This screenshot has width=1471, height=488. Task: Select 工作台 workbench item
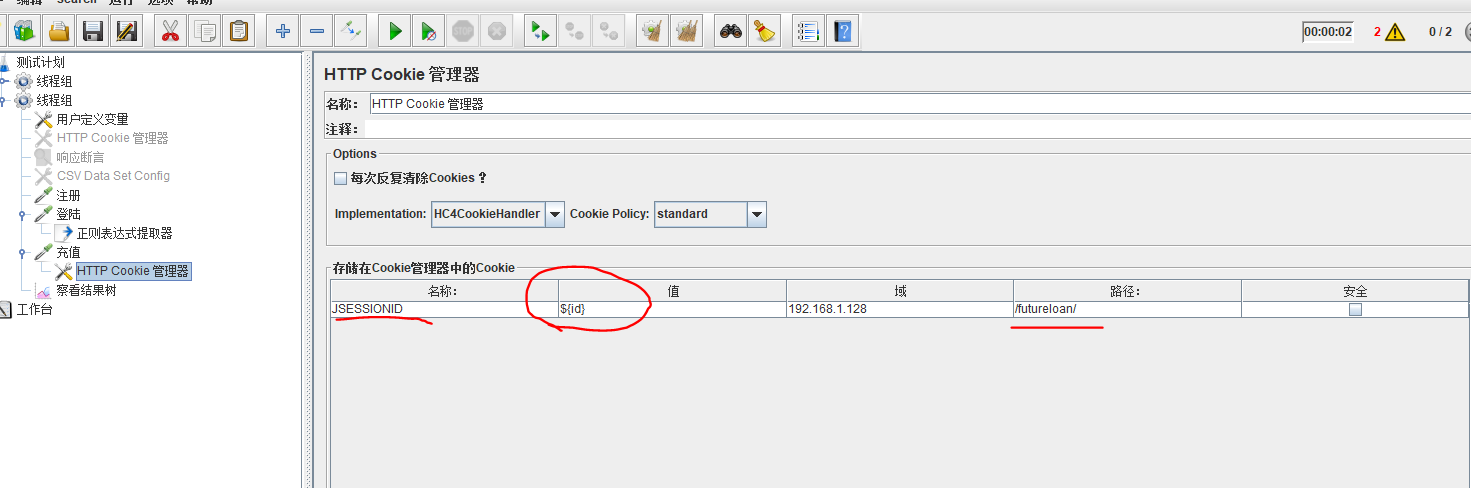(34, 309)
